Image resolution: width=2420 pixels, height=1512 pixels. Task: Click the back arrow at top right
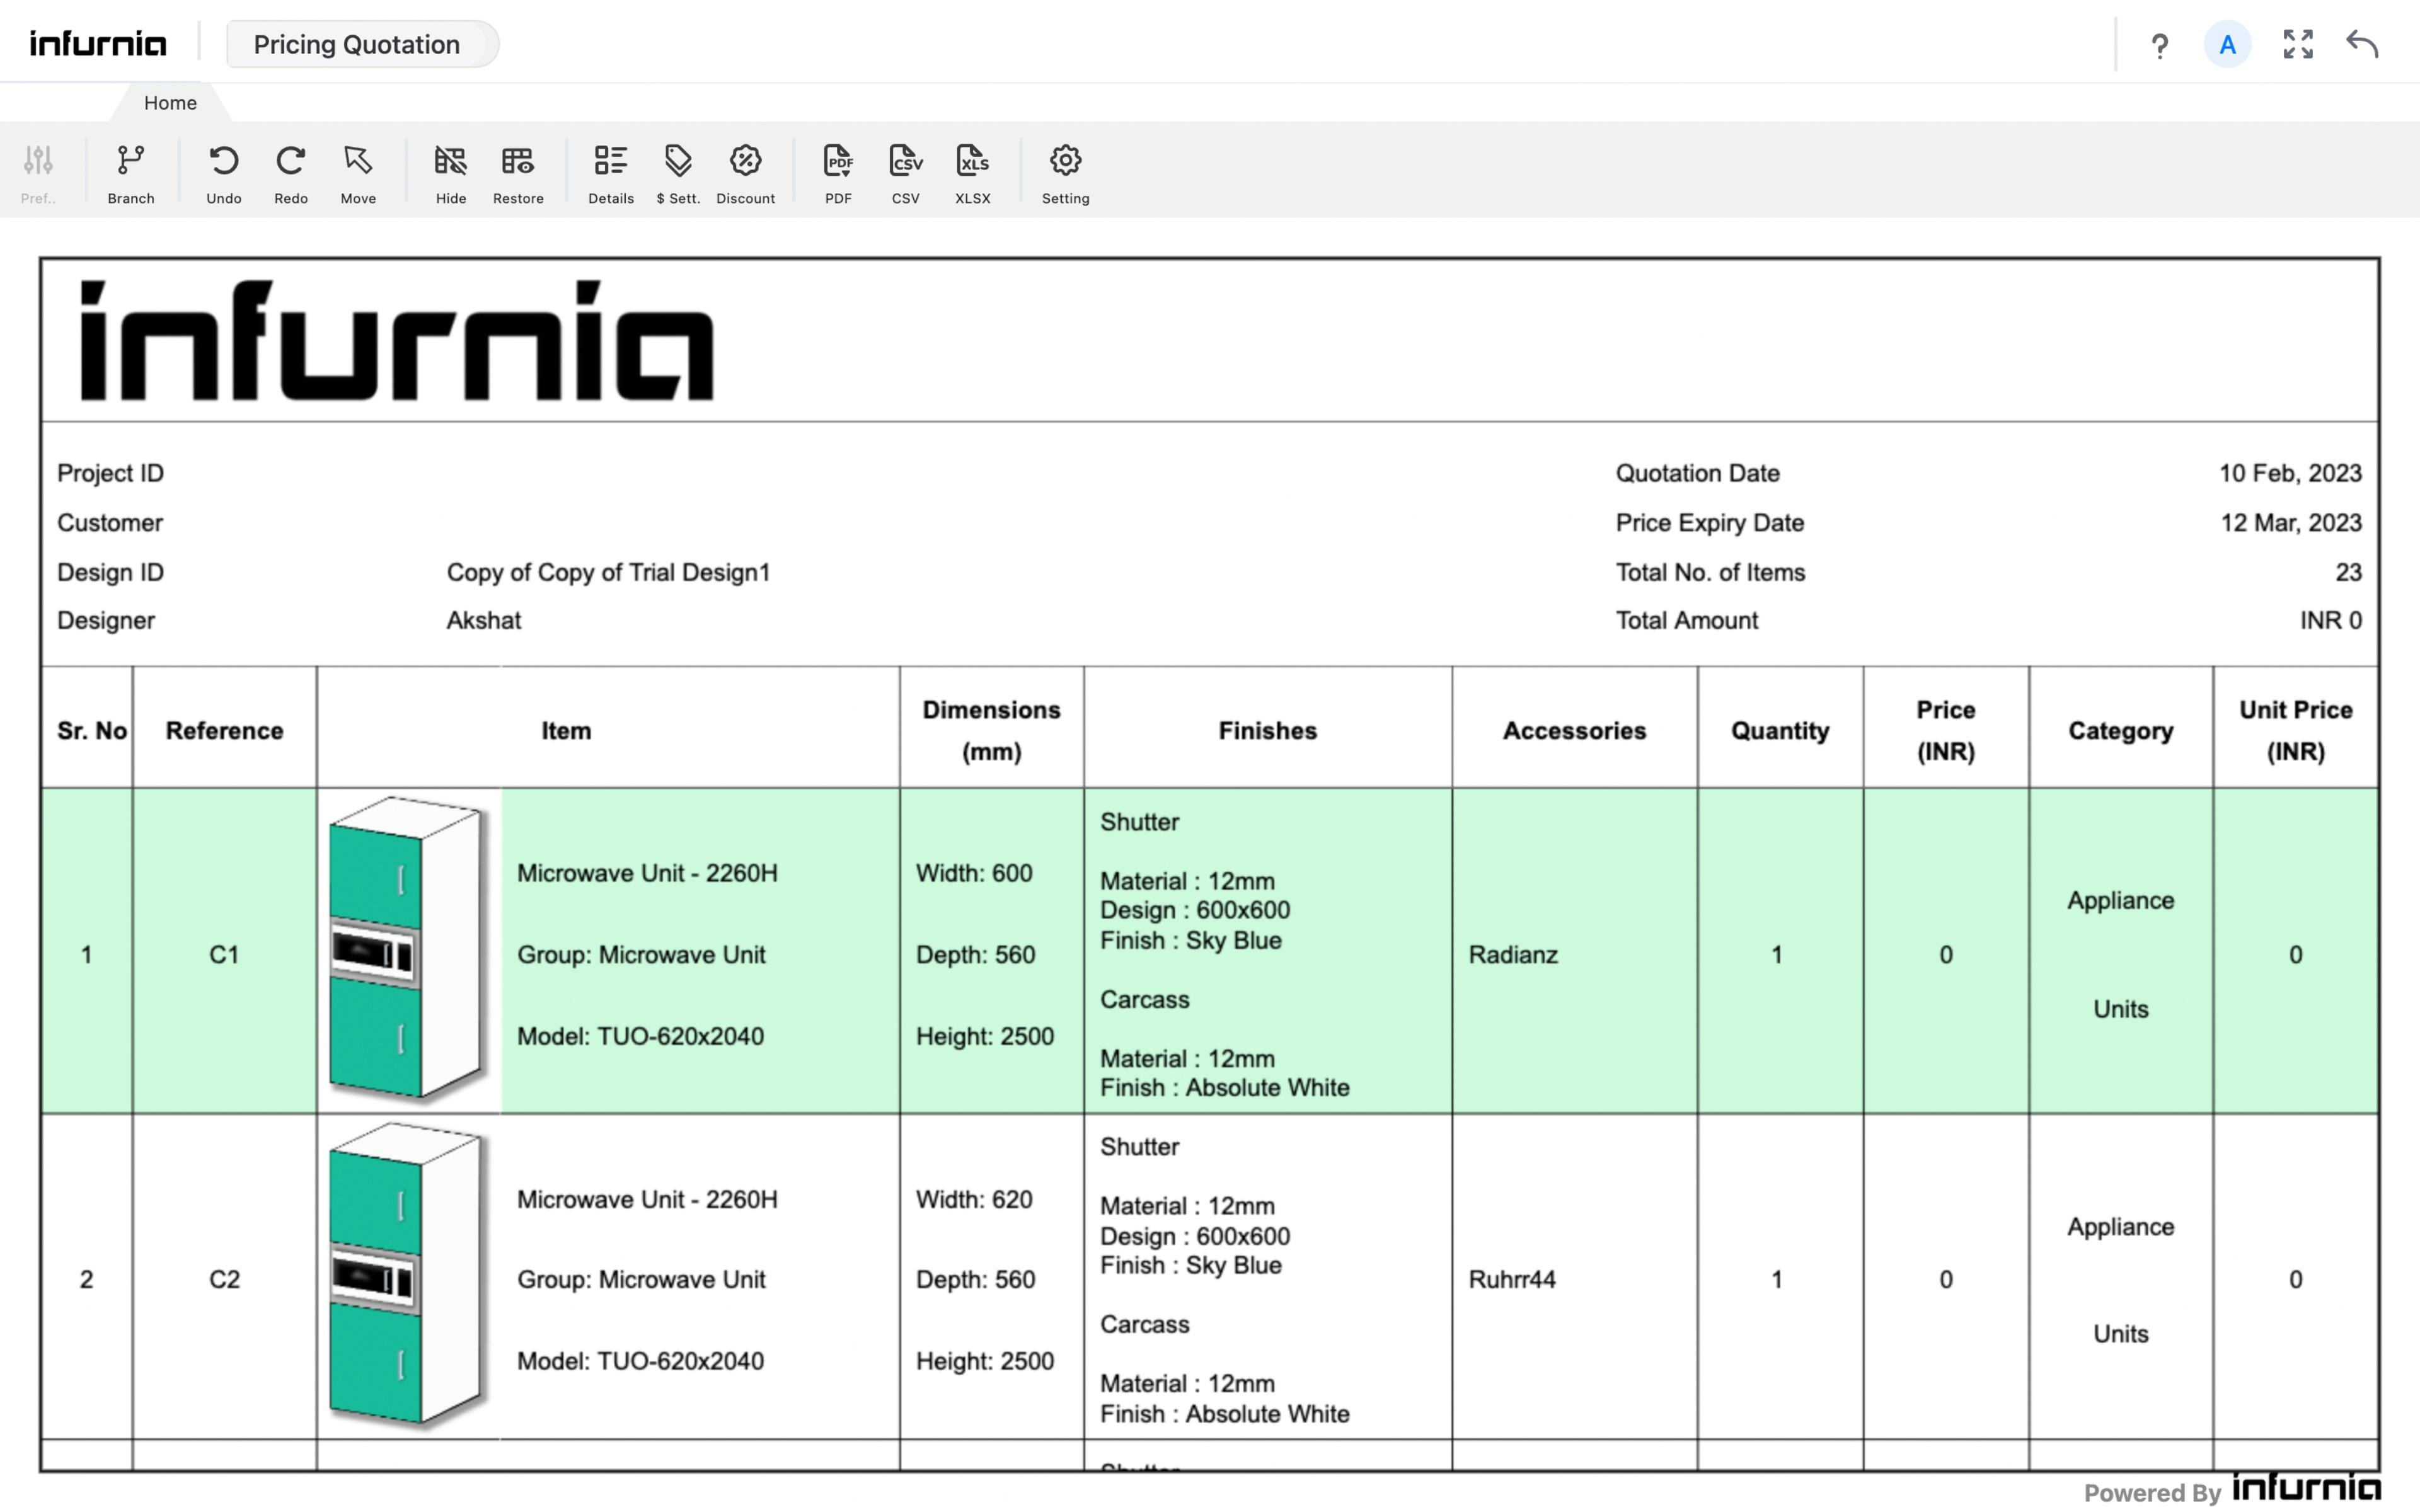pyautogui.click(x=2363, y=44)
